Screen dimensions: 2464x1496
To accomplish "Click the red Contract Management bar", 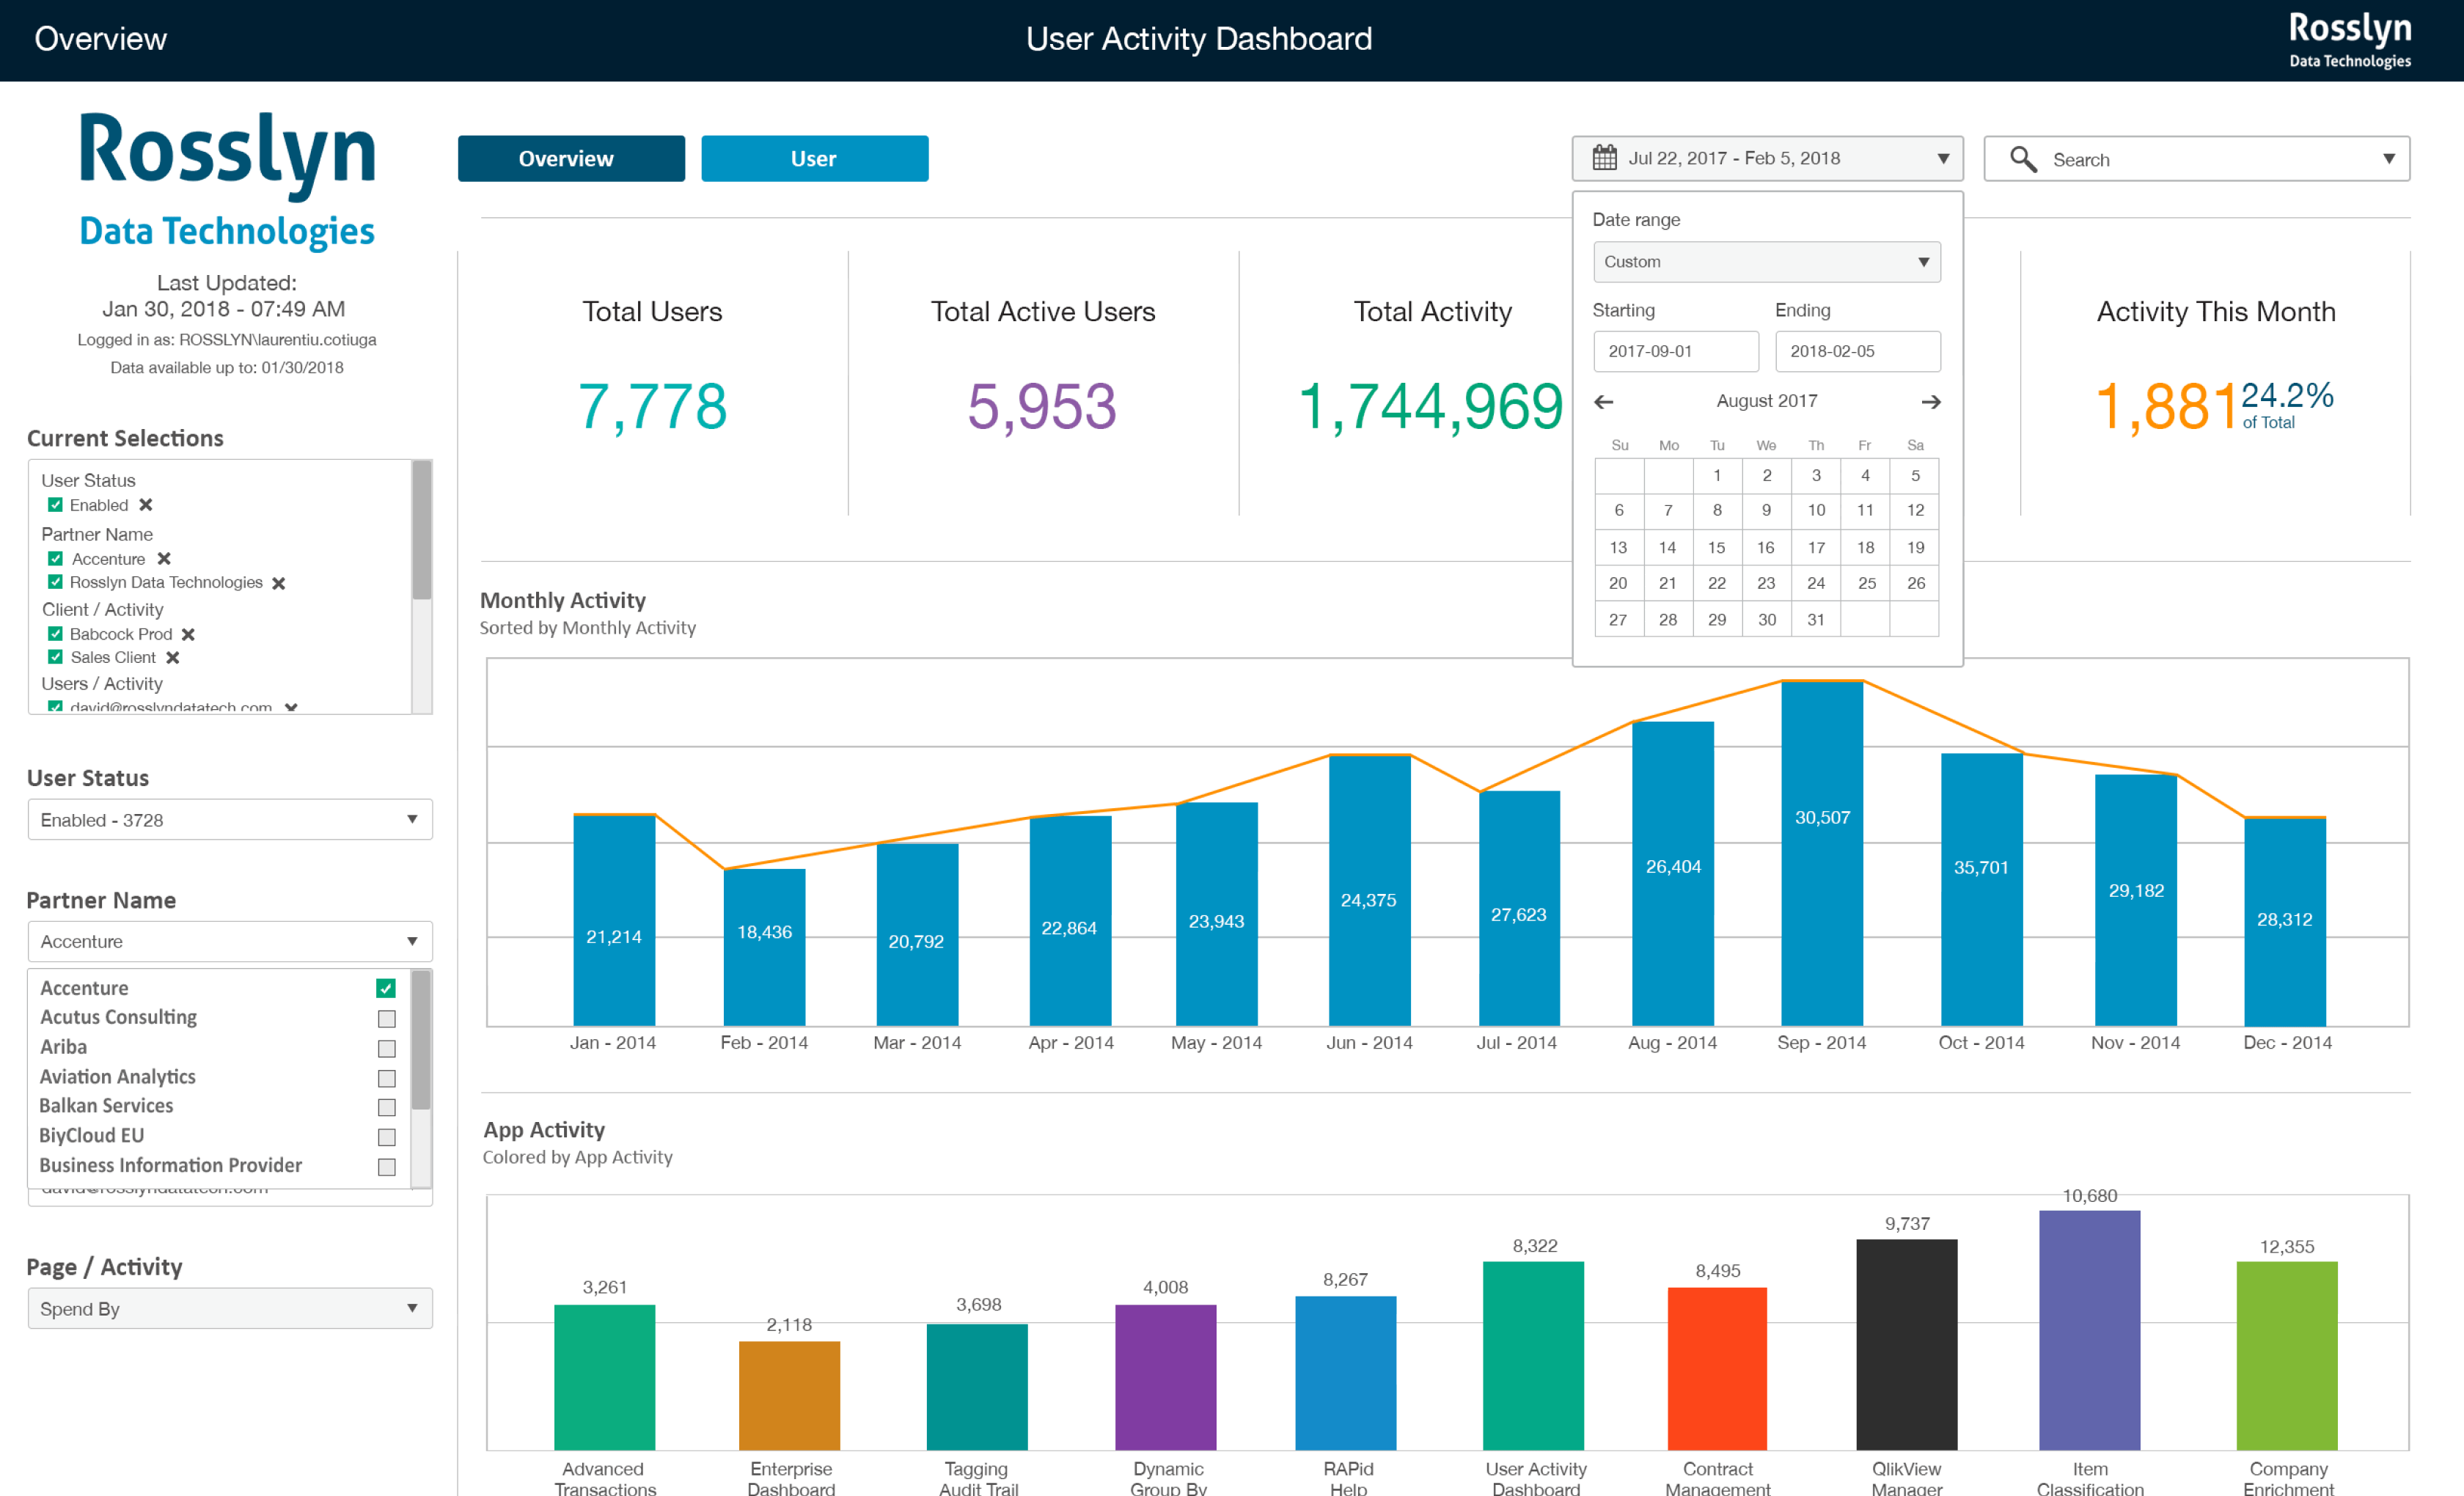I will pyautogui.click(x=1717, y=1369).
